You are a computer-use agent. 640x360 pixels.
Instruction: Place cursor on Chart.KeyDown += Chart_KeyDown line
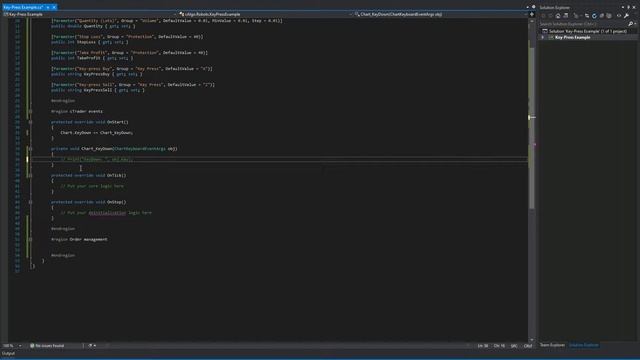point(97,133)
